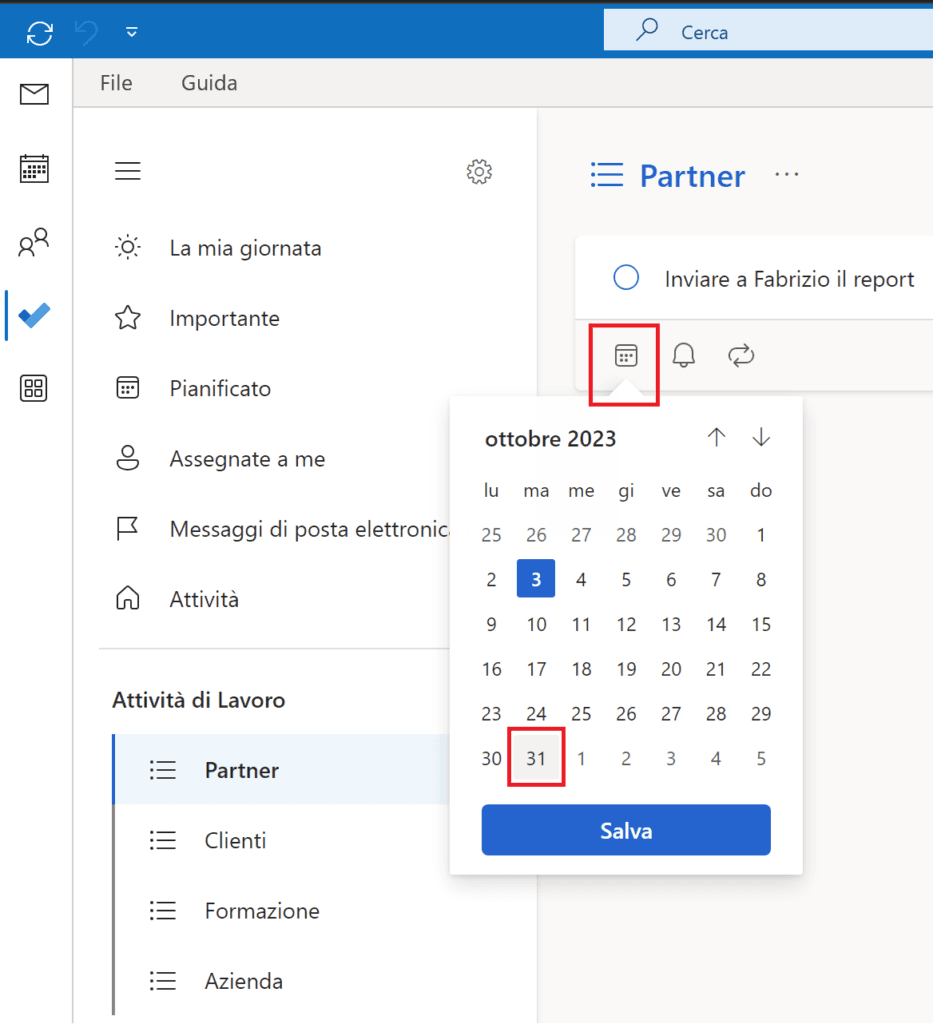Screen dimensions: 933x1024
Task: Select September 25 in the first calendar row
Action: [492, 534]
